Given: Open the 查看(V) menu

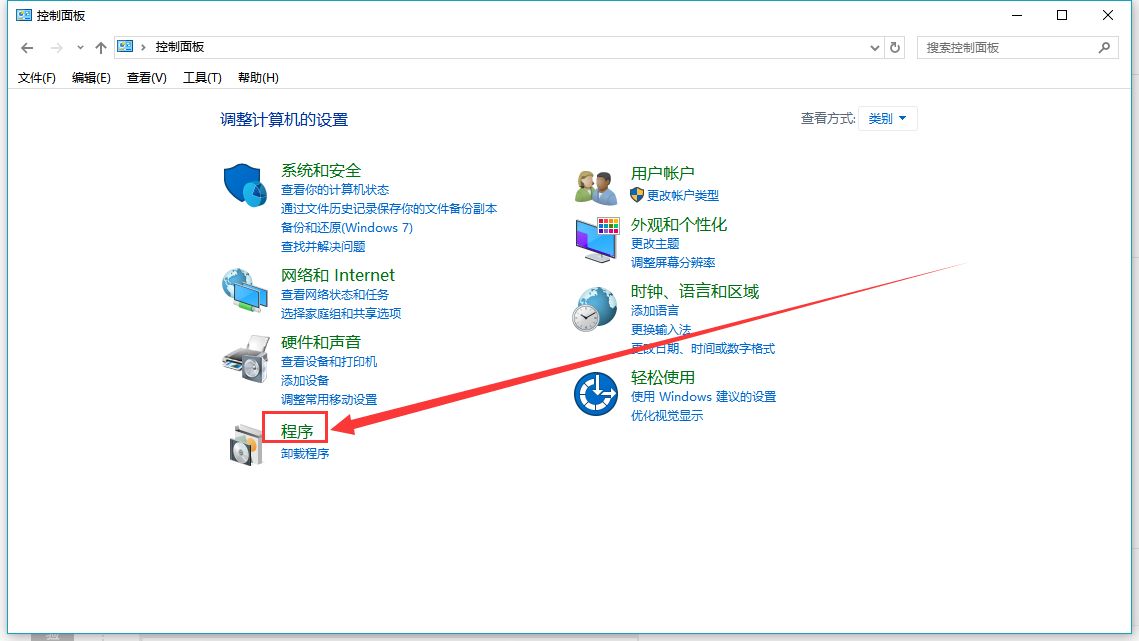Looking at the screenshot, I should (147, 78).
